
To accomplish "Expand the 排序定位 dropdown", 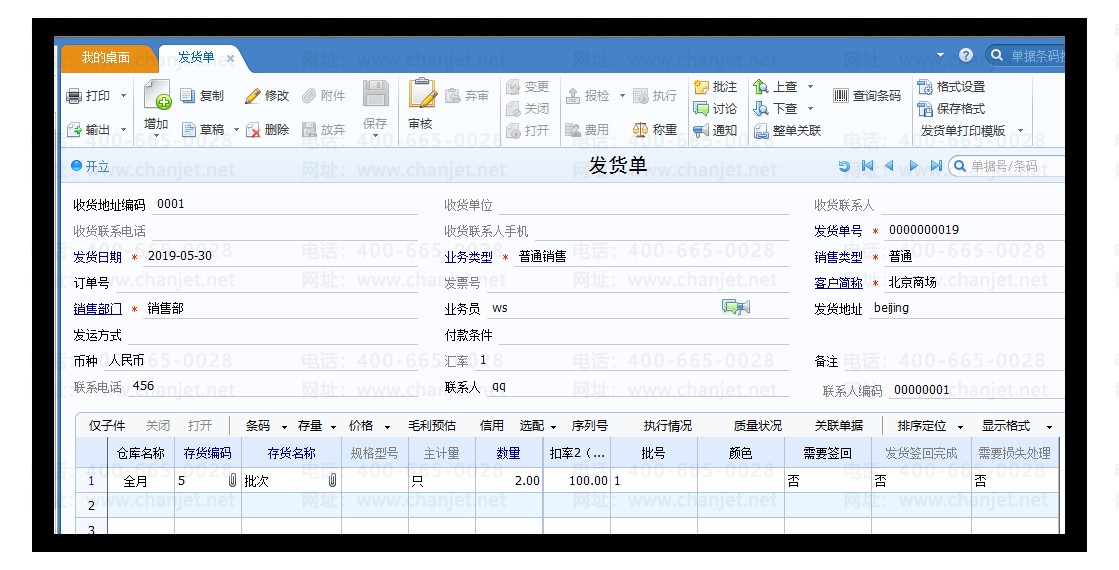I will [x=960, y=427].
